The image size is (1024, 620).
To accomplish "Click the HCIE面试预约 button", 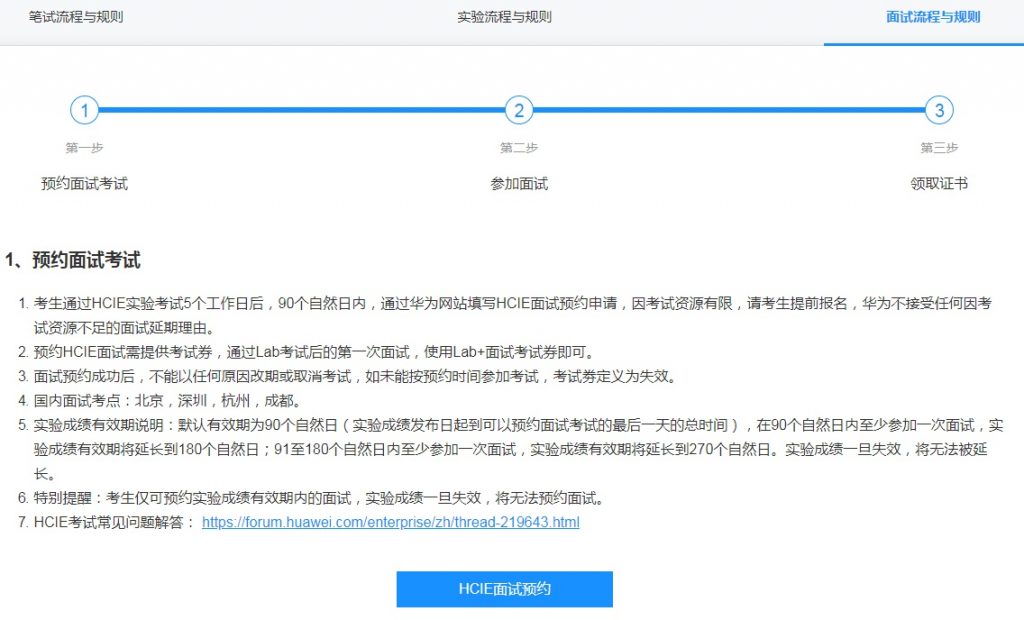I will point(504,589).
